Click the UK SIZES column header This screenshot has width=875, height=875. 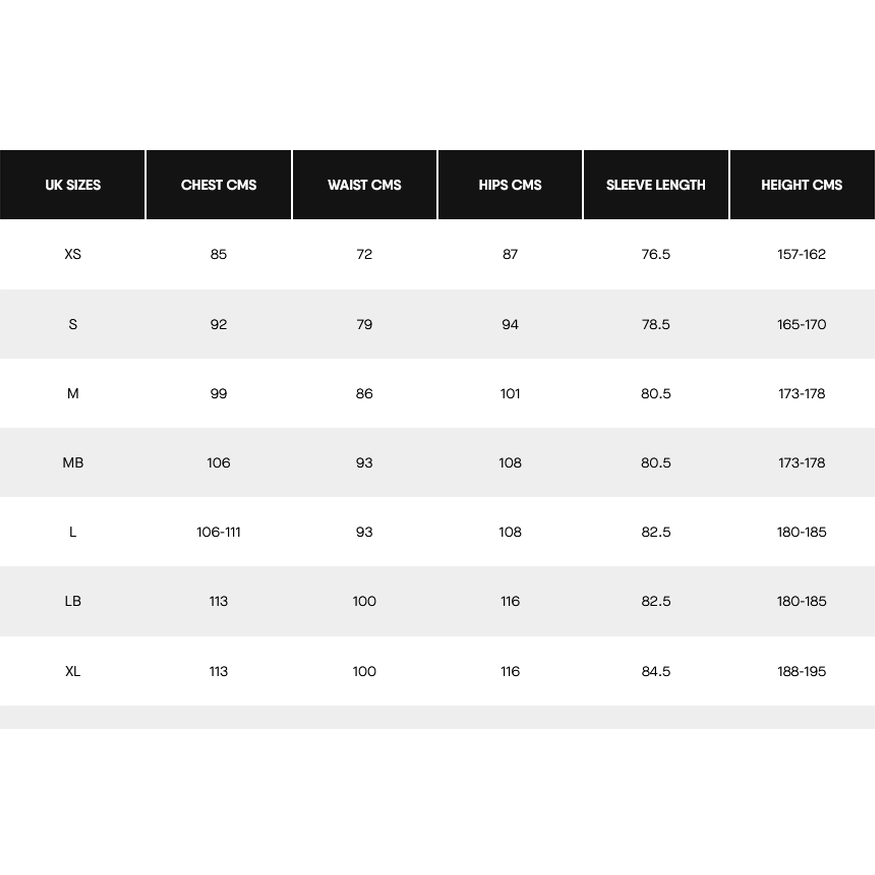(x=73, y=185)
